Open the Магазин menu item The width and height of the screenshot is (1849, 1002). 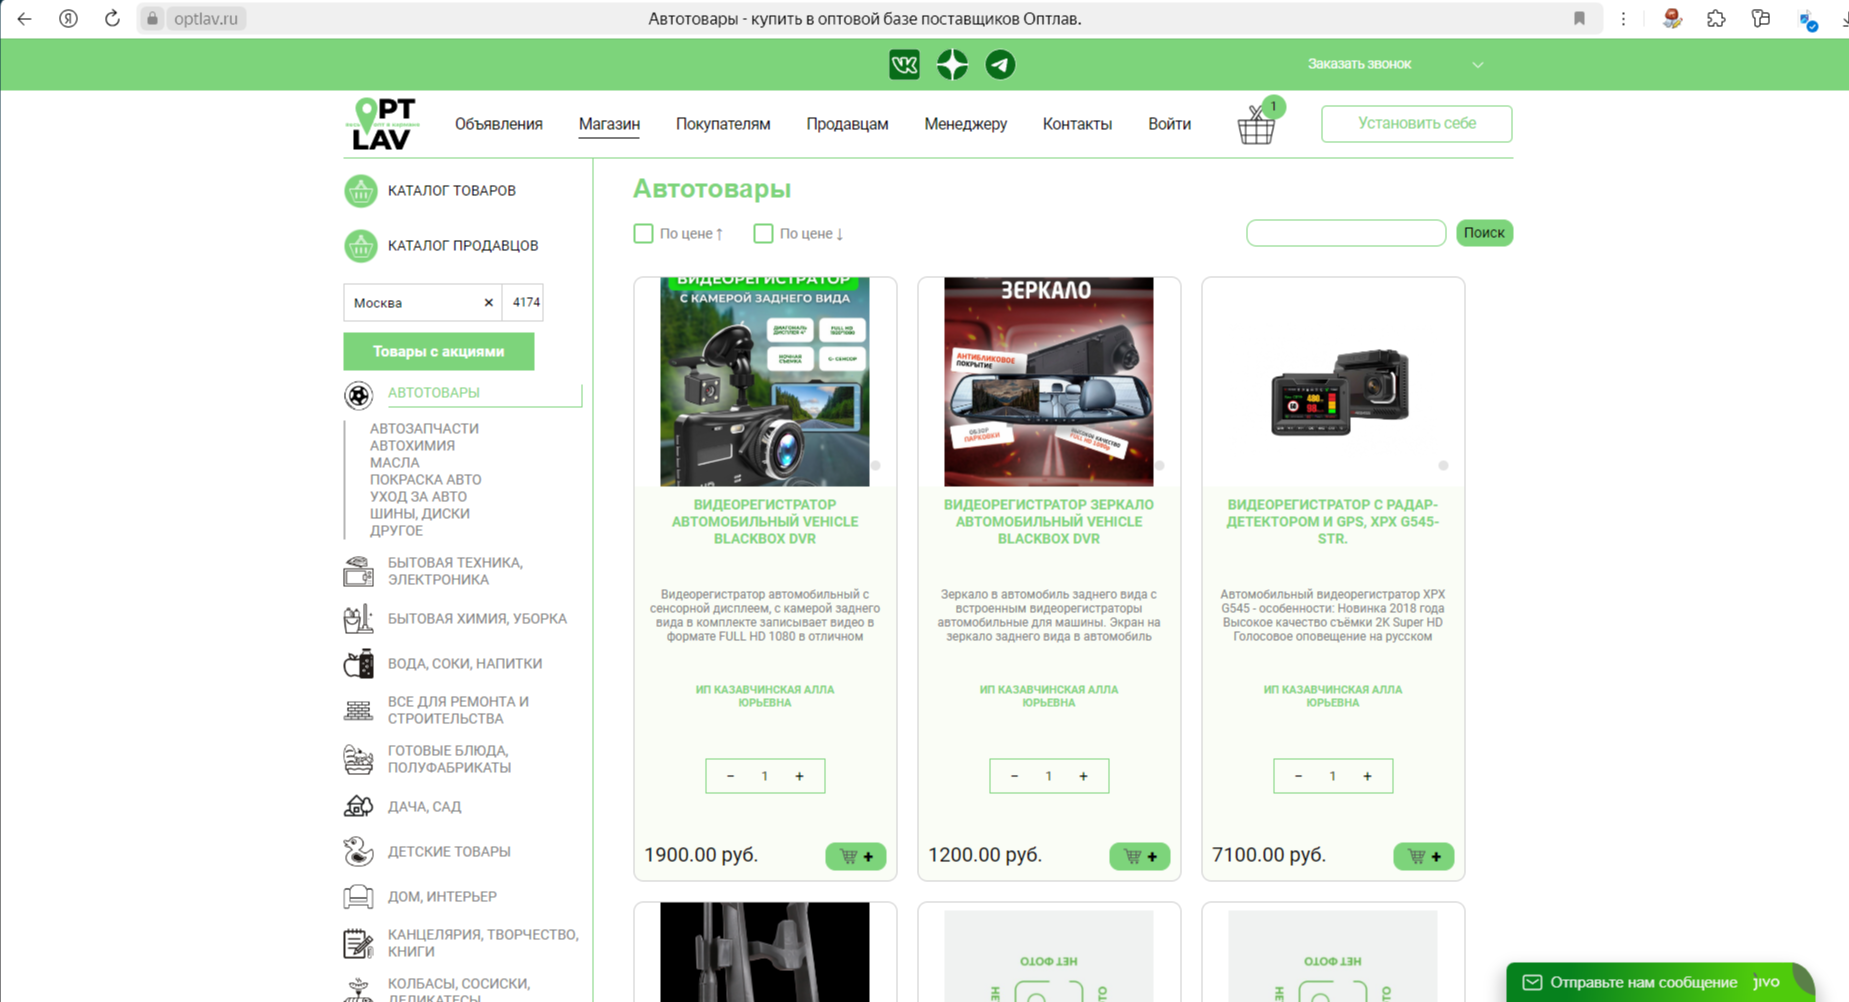[x=609, y=124]
